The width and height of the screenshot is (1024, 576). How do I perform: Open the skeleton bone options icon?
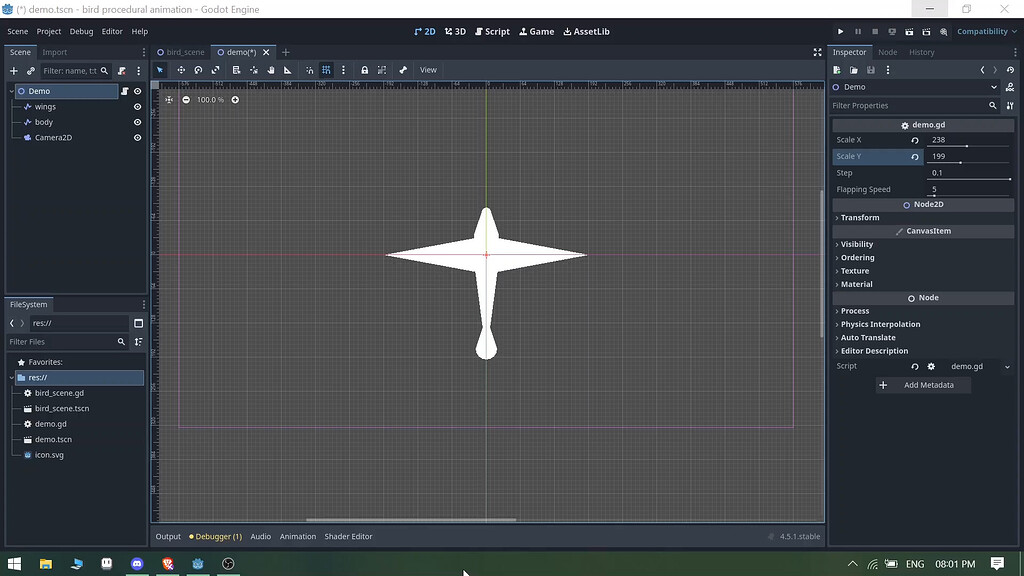tap(403, 70)
